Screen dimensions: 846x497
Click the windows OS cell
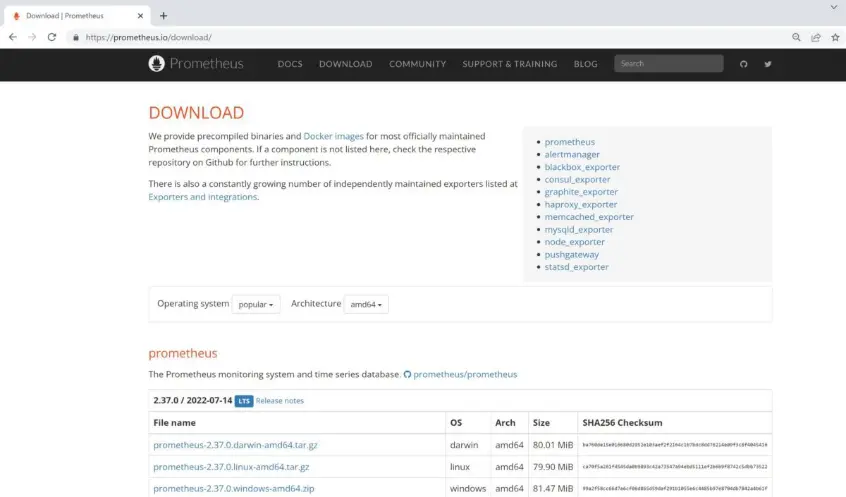468,488
